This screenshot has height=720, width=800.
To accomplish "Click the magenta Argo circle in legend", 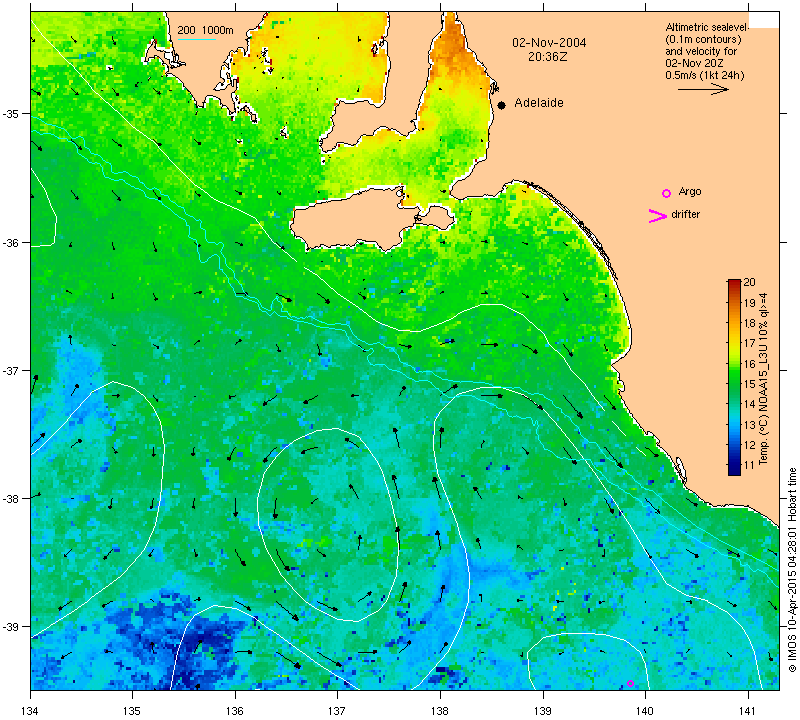I will [x=666, y=193].
